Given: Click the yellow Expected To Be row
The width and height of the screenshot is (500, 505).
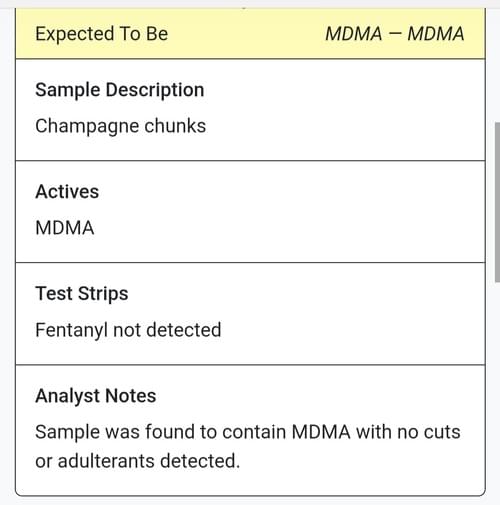Looking at the screenshot, I should point(250,34).
